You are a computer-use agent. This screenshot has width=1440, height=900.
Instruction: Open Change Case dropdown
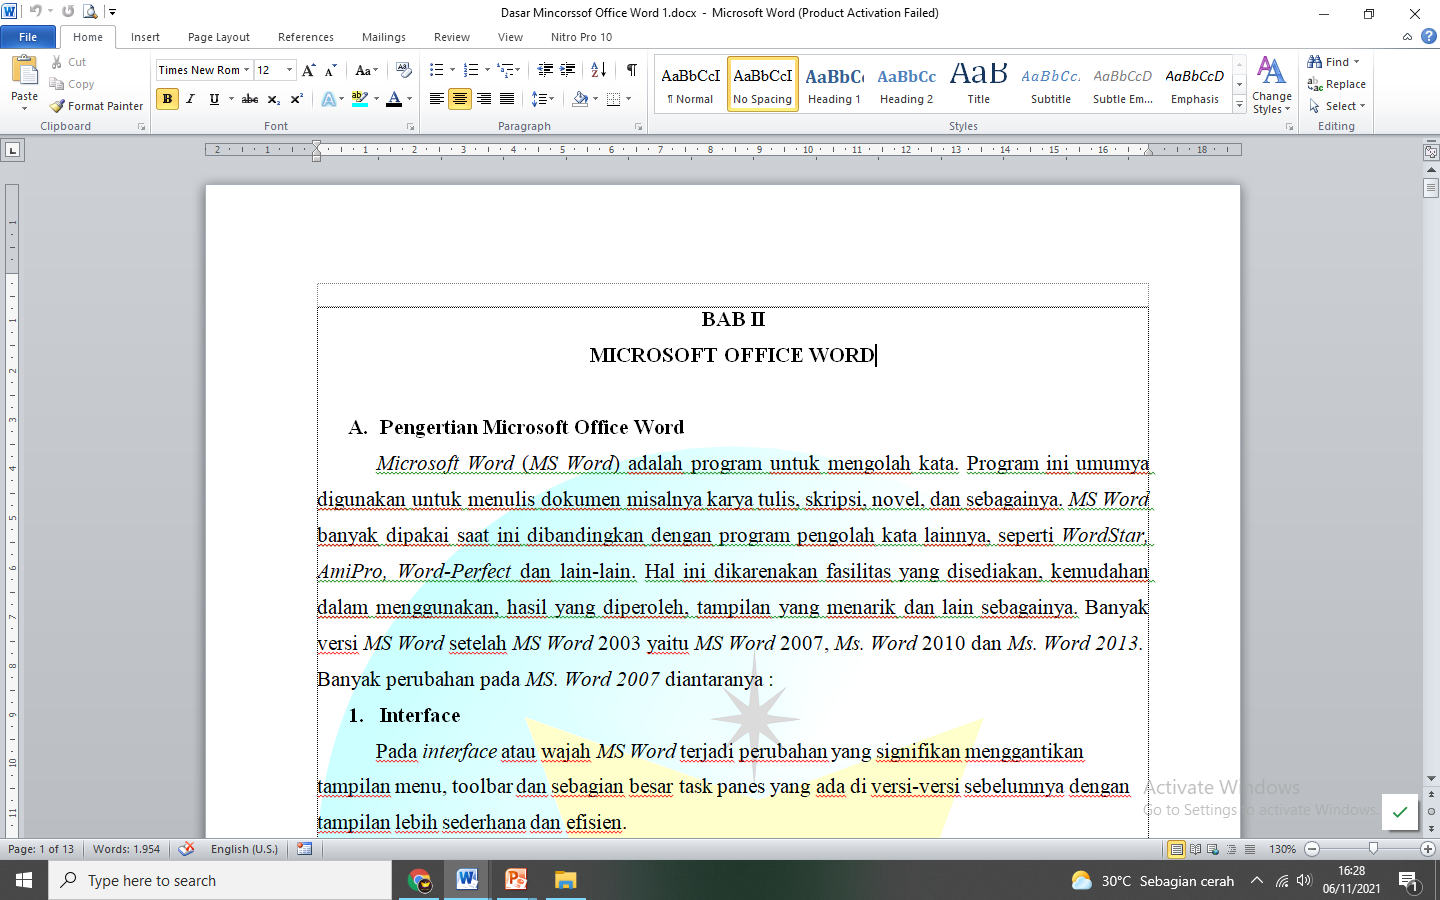point(366,70)
